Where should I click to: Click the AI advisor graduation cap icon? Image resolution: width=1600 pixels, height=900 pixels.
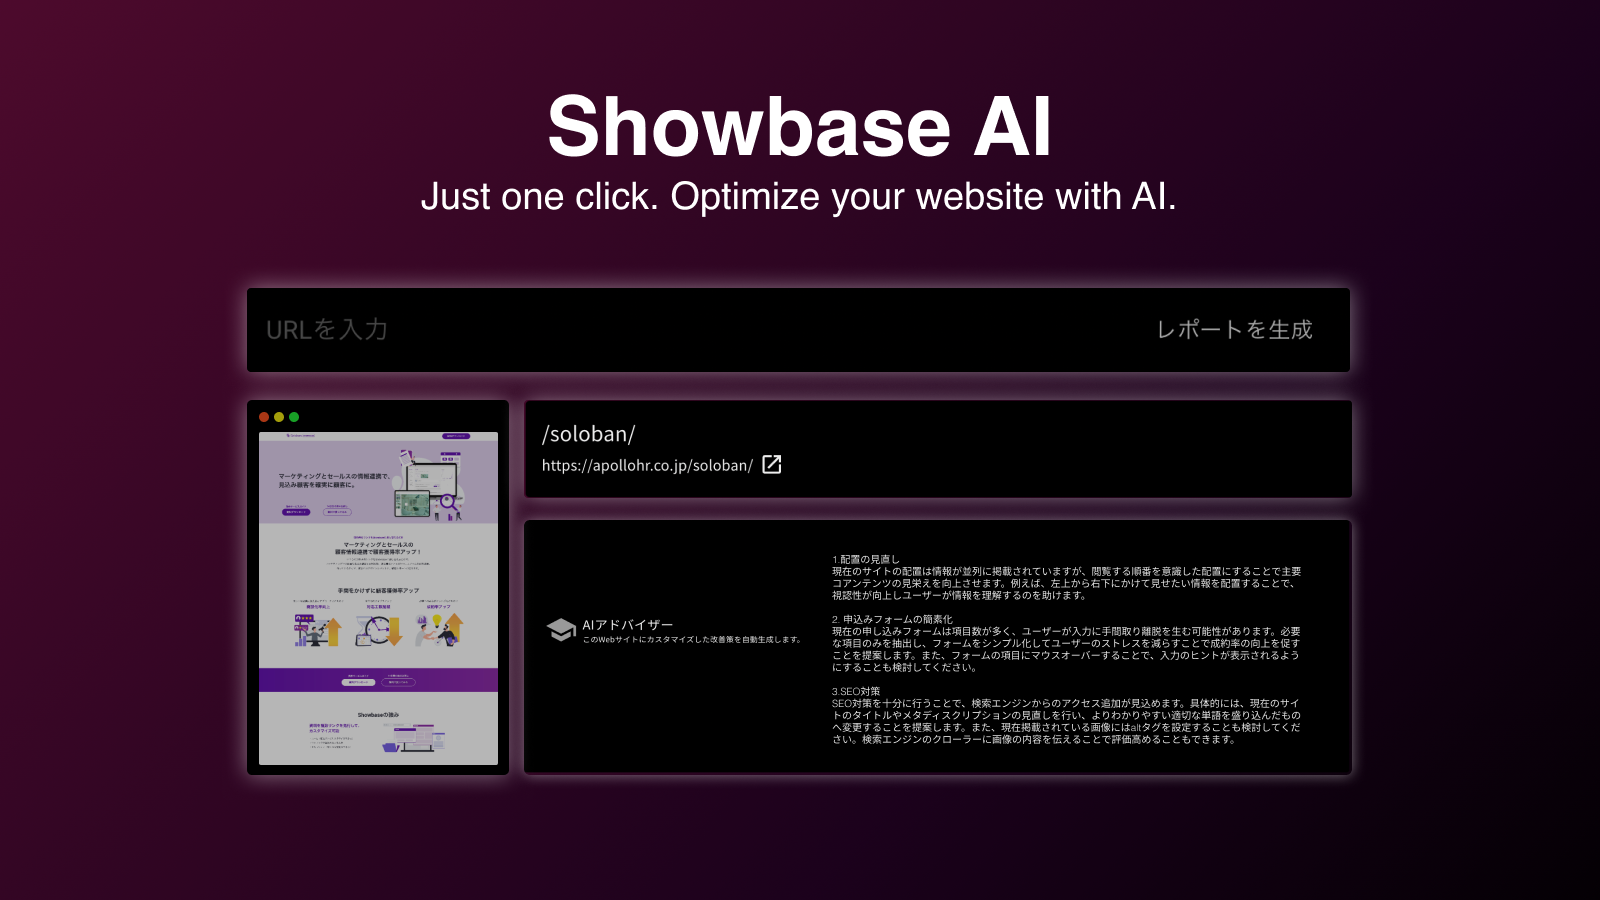[561, 630]
